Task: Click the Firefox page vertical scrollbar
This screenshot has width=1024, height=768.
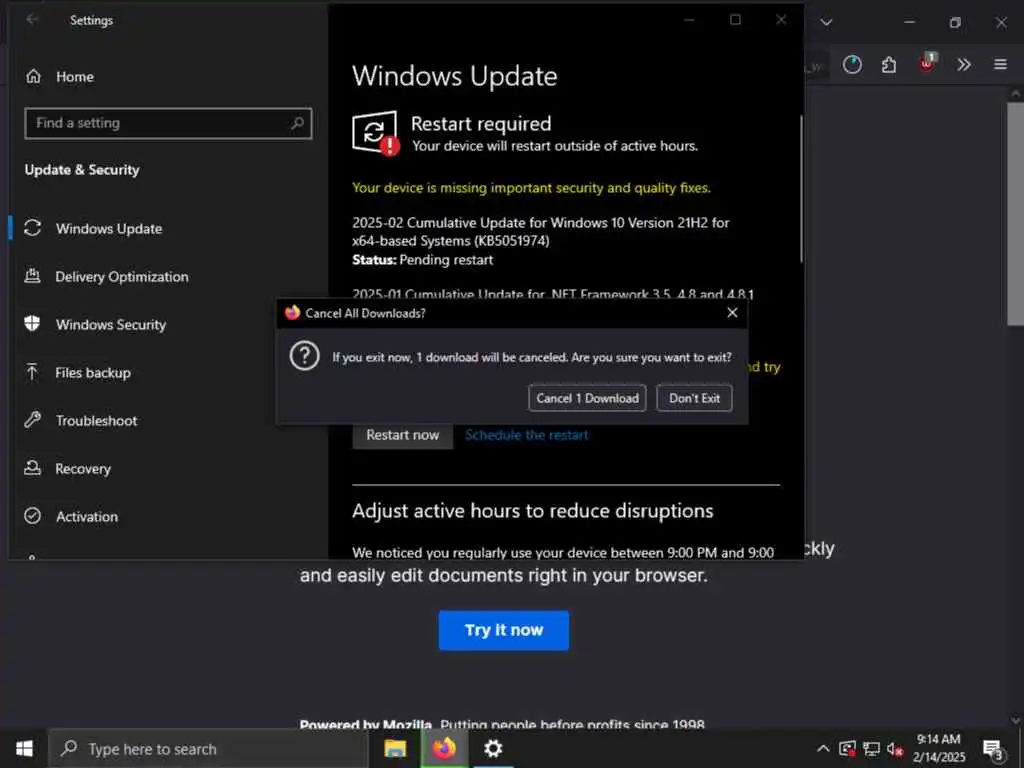Action: tap(1015, 214)
